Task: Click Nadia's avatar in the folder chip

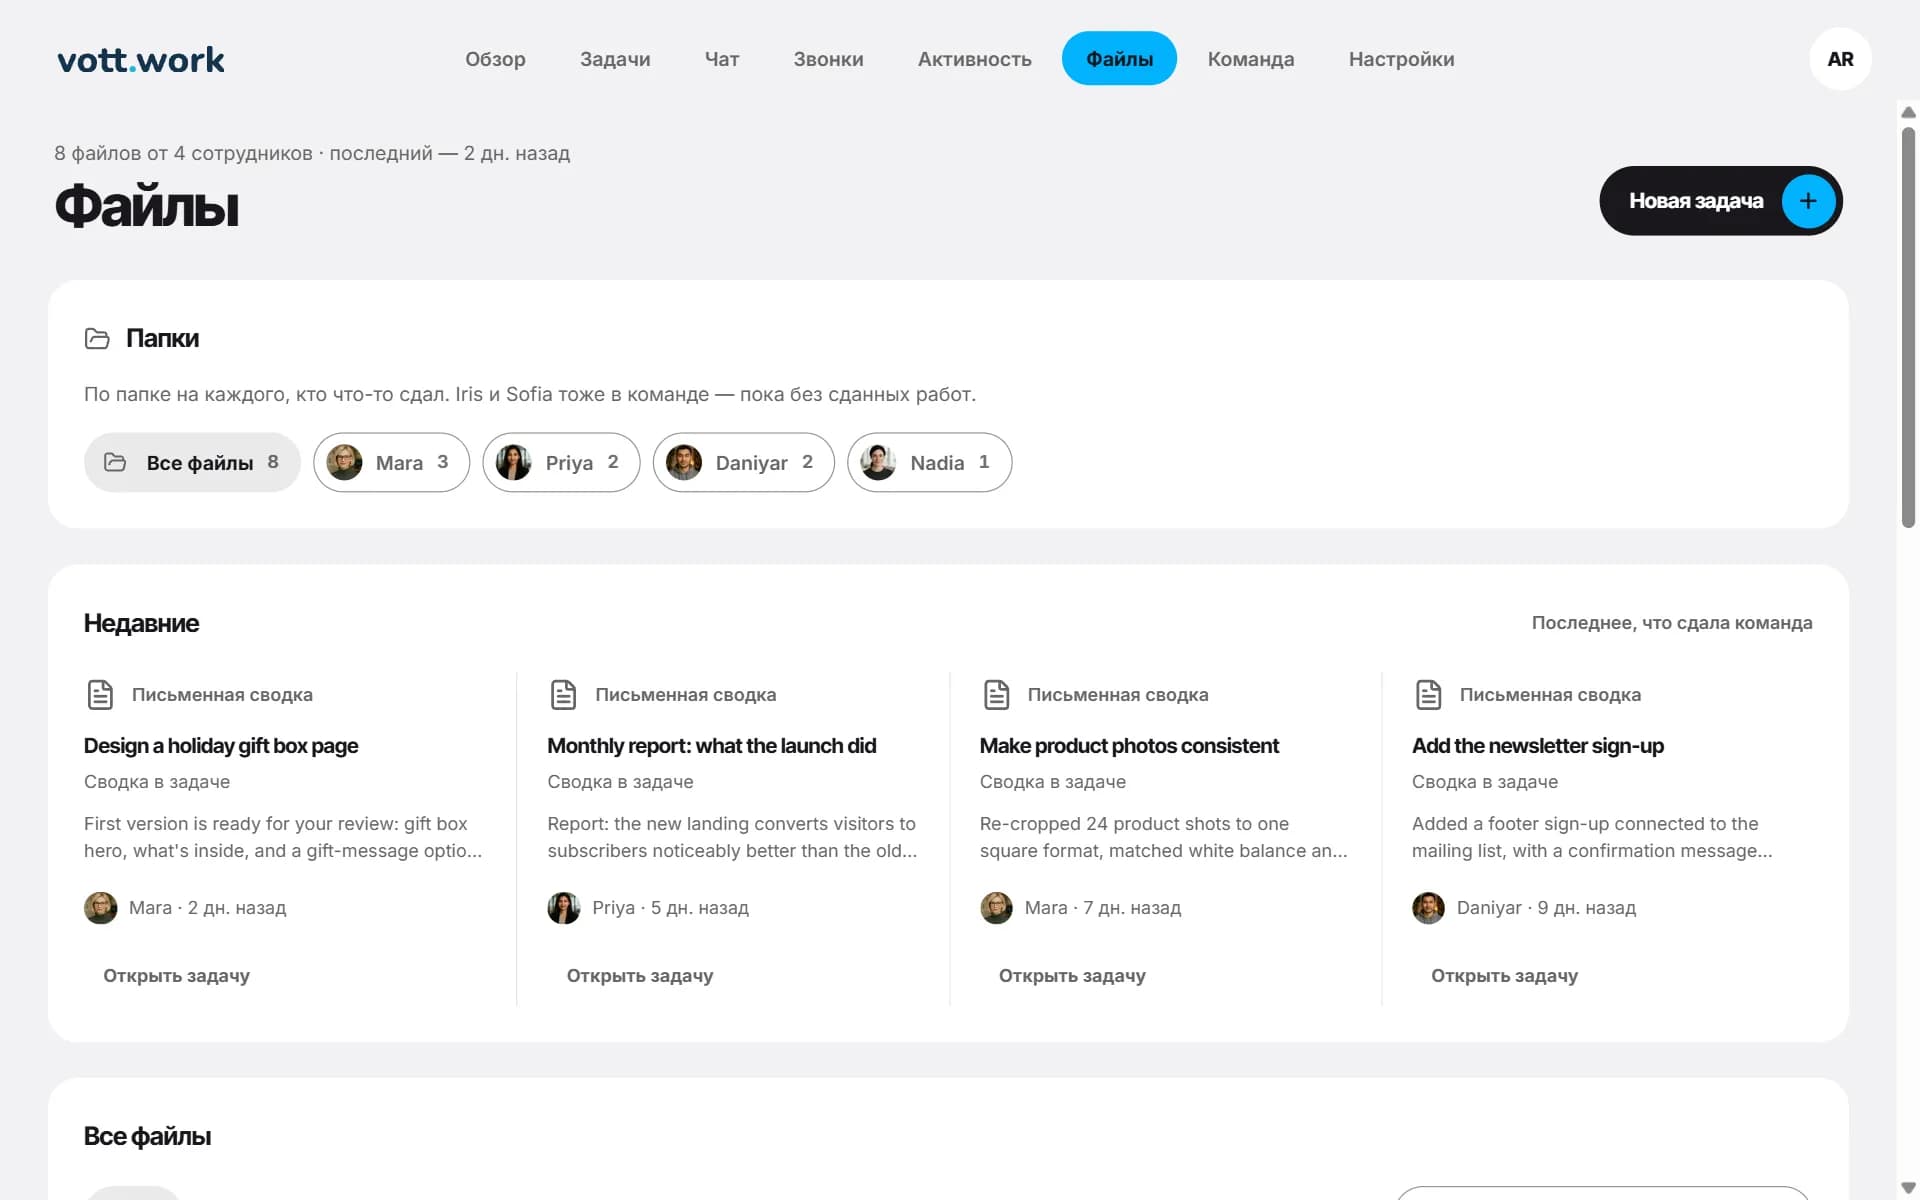Action: tap(879, 462)
